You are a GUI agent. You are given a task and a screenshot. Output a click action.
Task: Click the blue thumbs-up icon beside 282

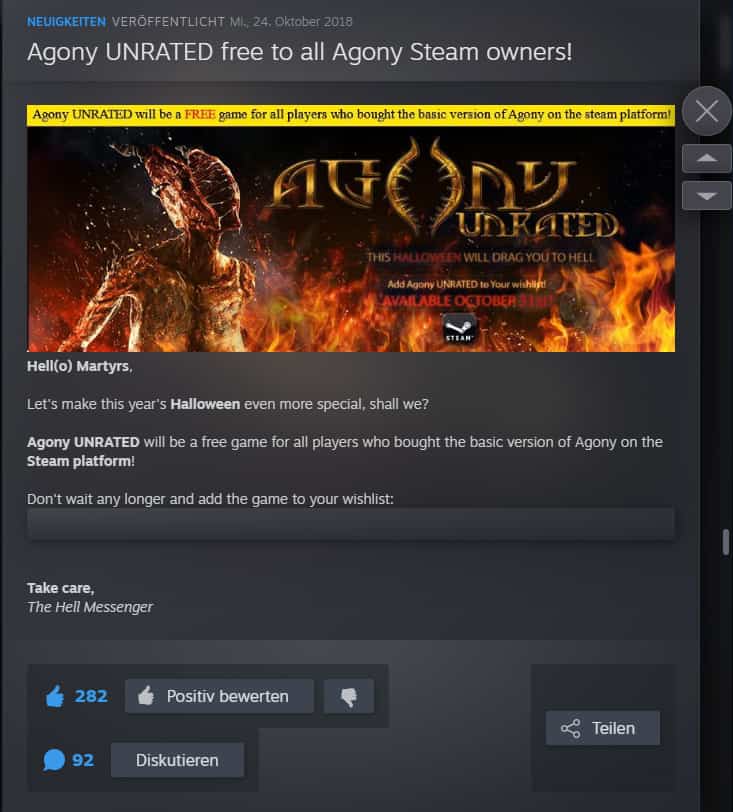[55, 696]
